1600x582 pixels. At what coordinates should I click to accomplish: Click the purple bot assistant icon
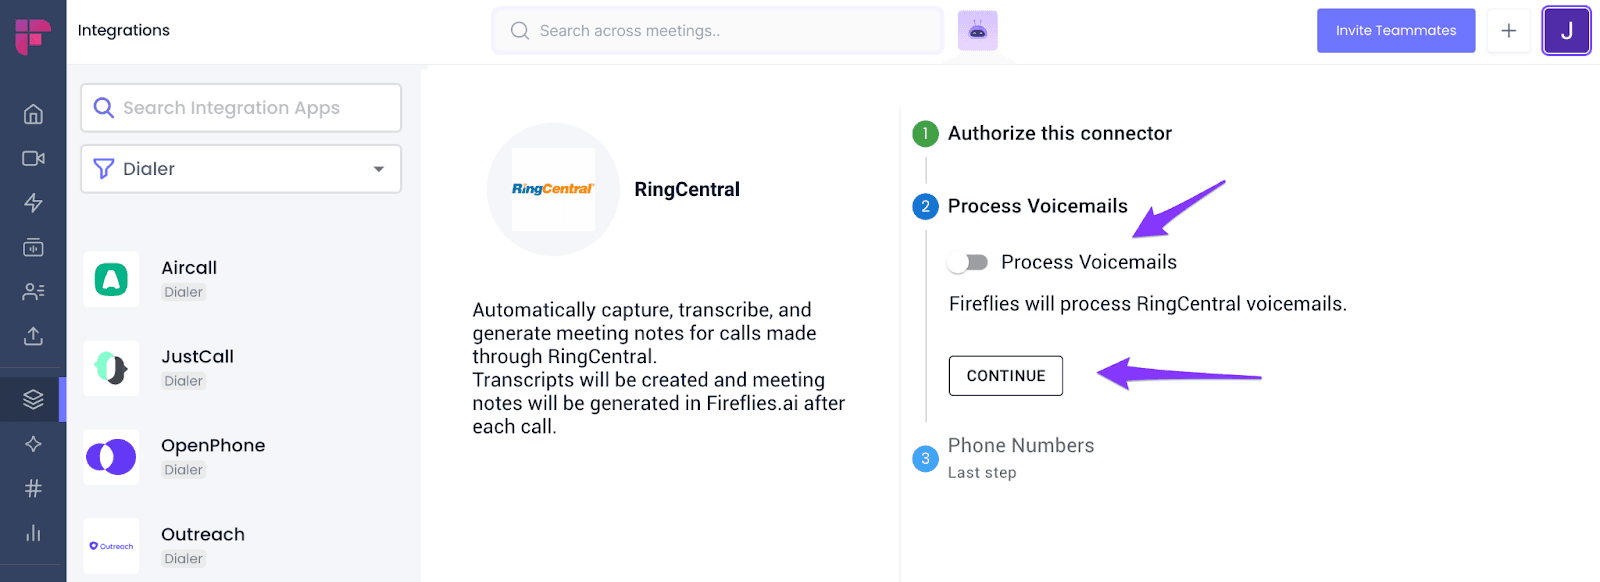pyautogui.click(x=977, y=31)
